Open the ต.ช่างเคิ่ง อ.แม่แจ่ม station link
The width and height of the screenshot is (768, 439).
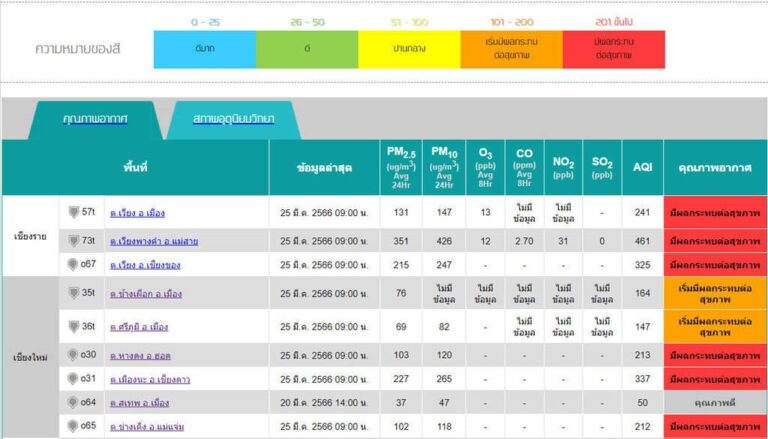[x=147, y=427]
